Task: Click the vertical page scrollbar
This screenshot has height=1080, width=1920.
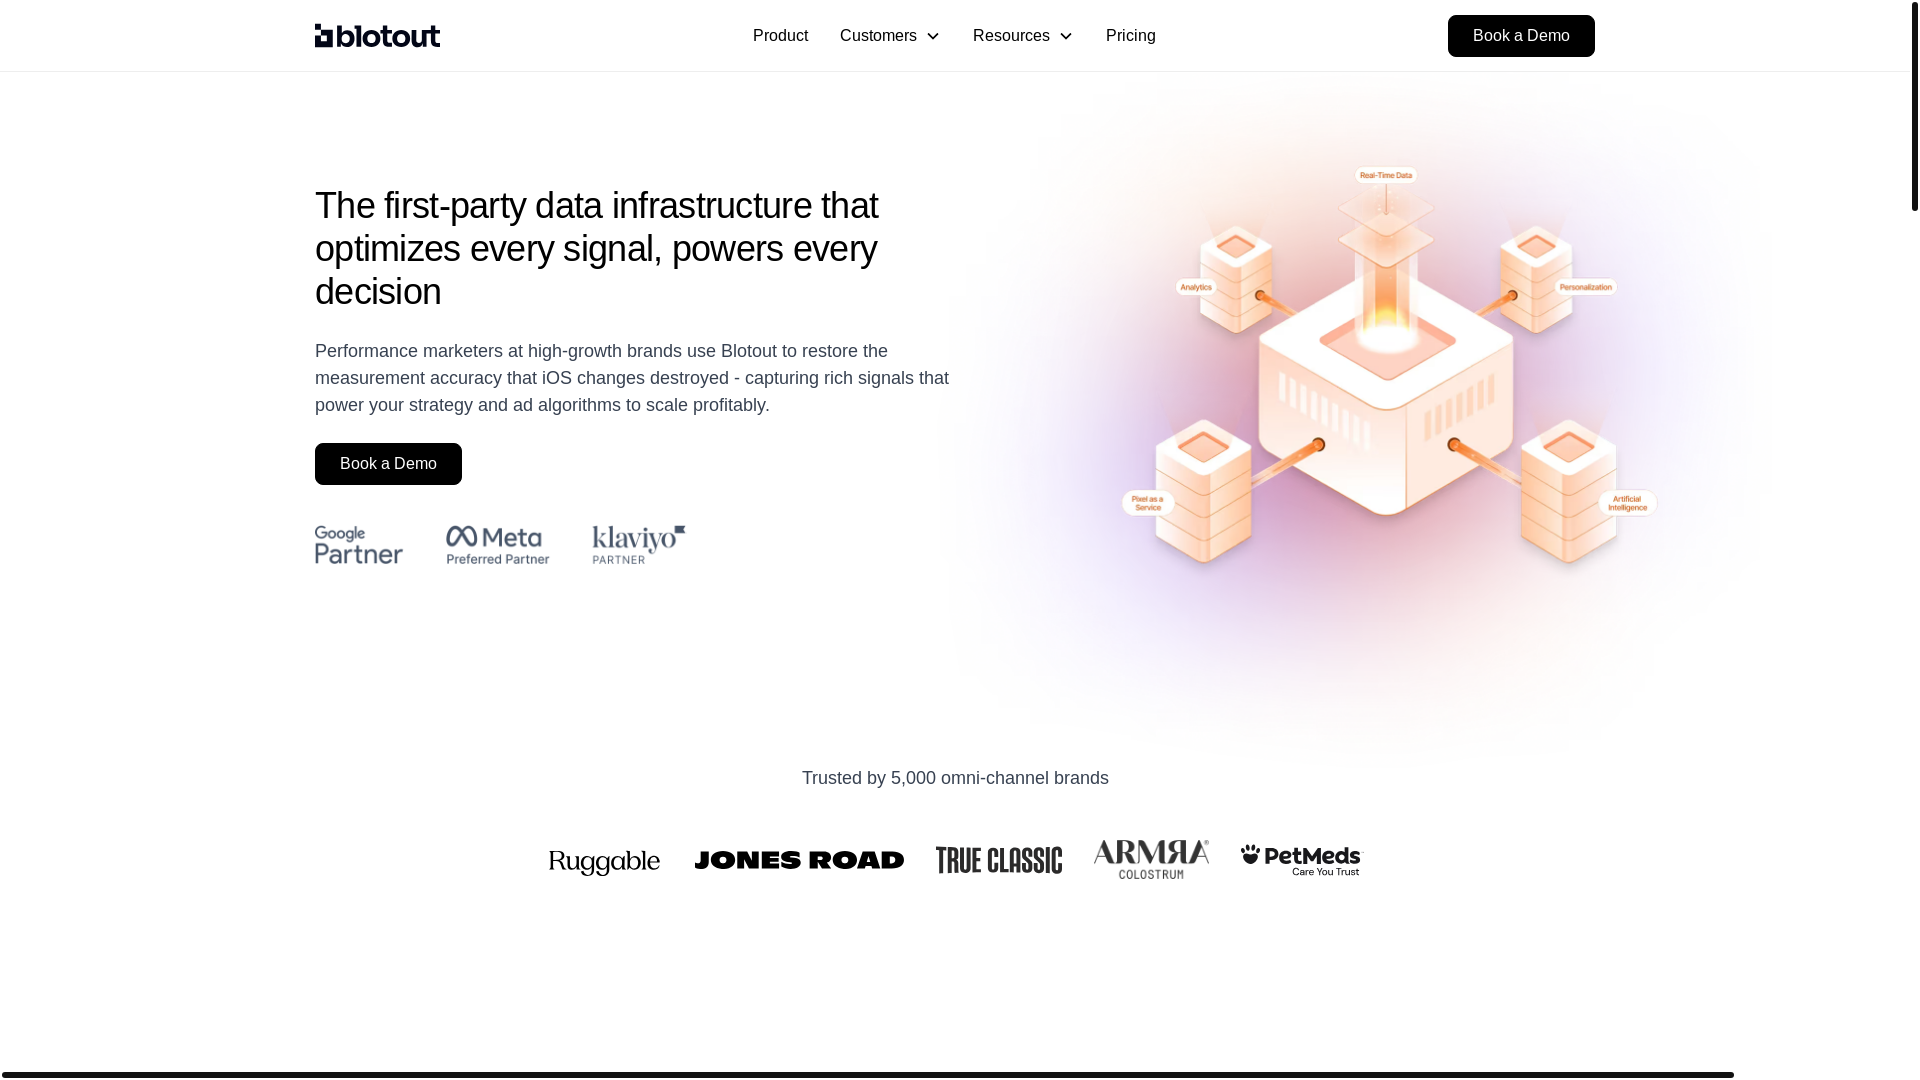Action: 1914,105
